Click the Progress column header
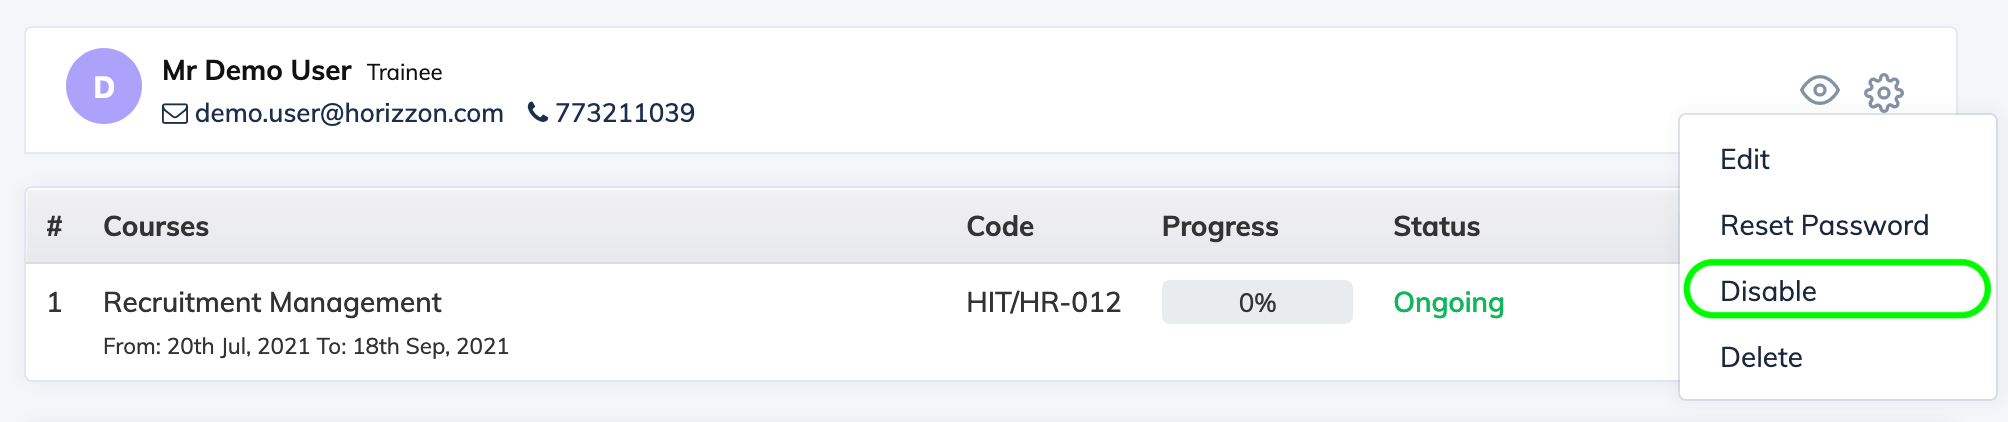This screenshot has width=2008, height=422. pyautogui.click(x=1220, y=227)
